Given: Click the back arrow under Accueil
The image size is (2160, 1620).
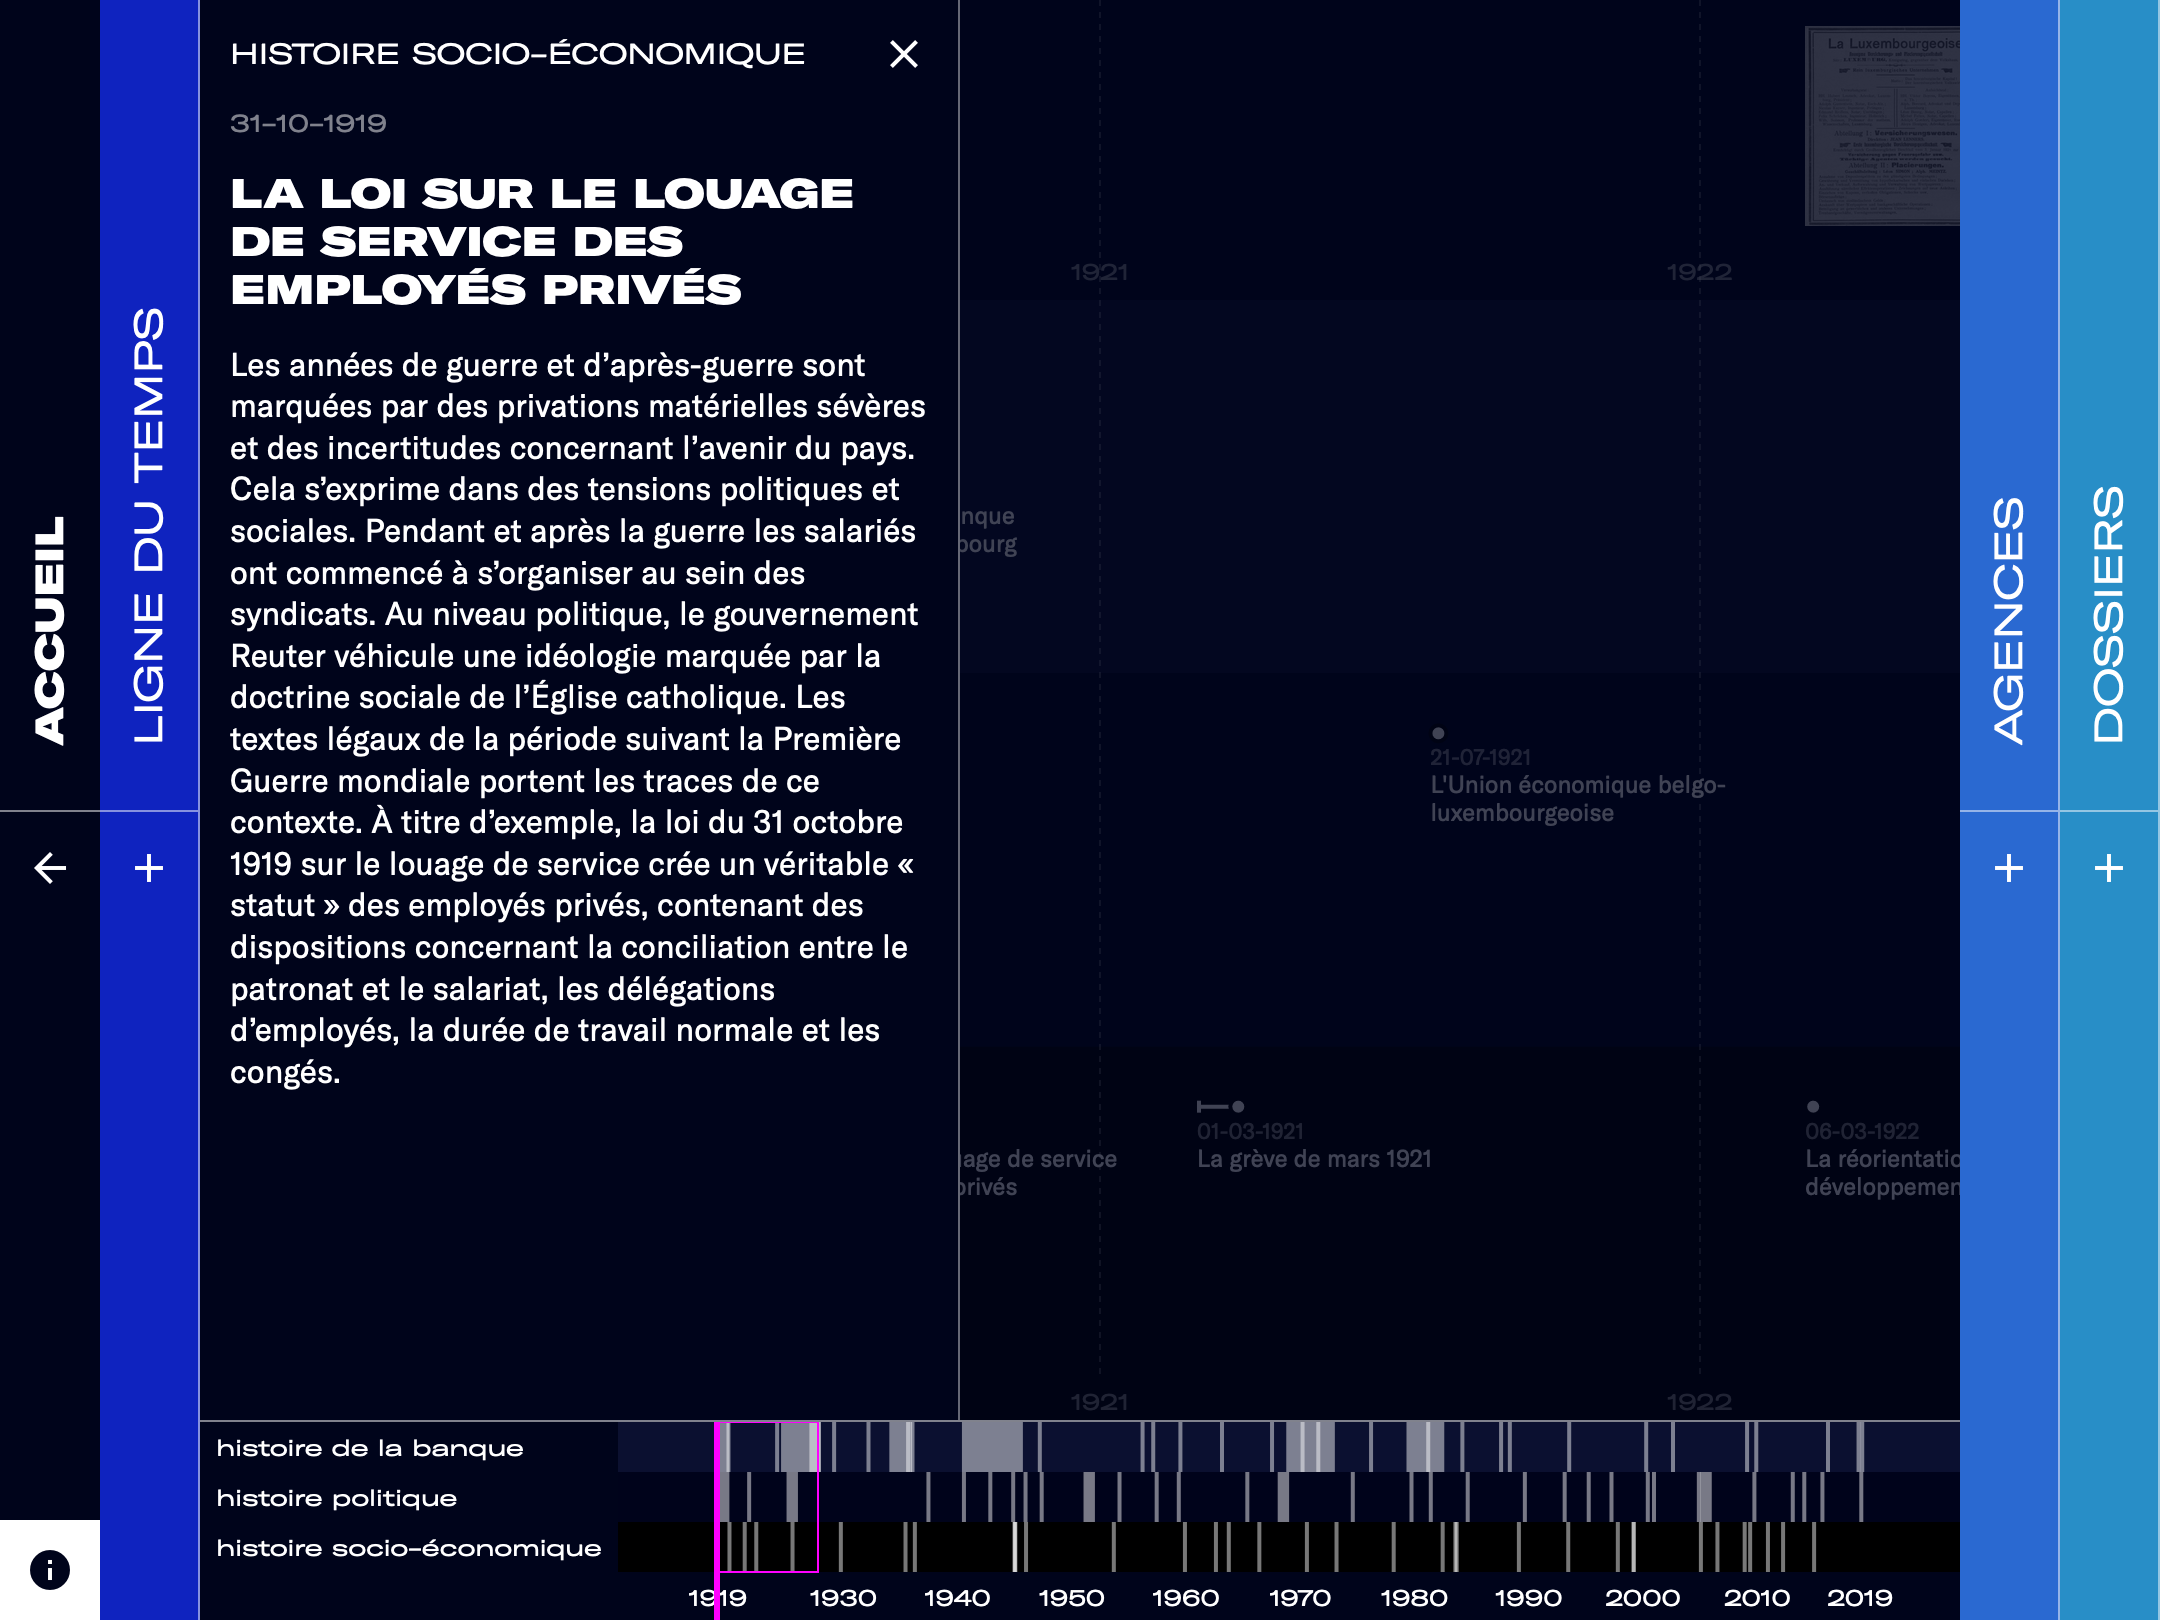Looking at the screenshot, I should click(50, 867).
